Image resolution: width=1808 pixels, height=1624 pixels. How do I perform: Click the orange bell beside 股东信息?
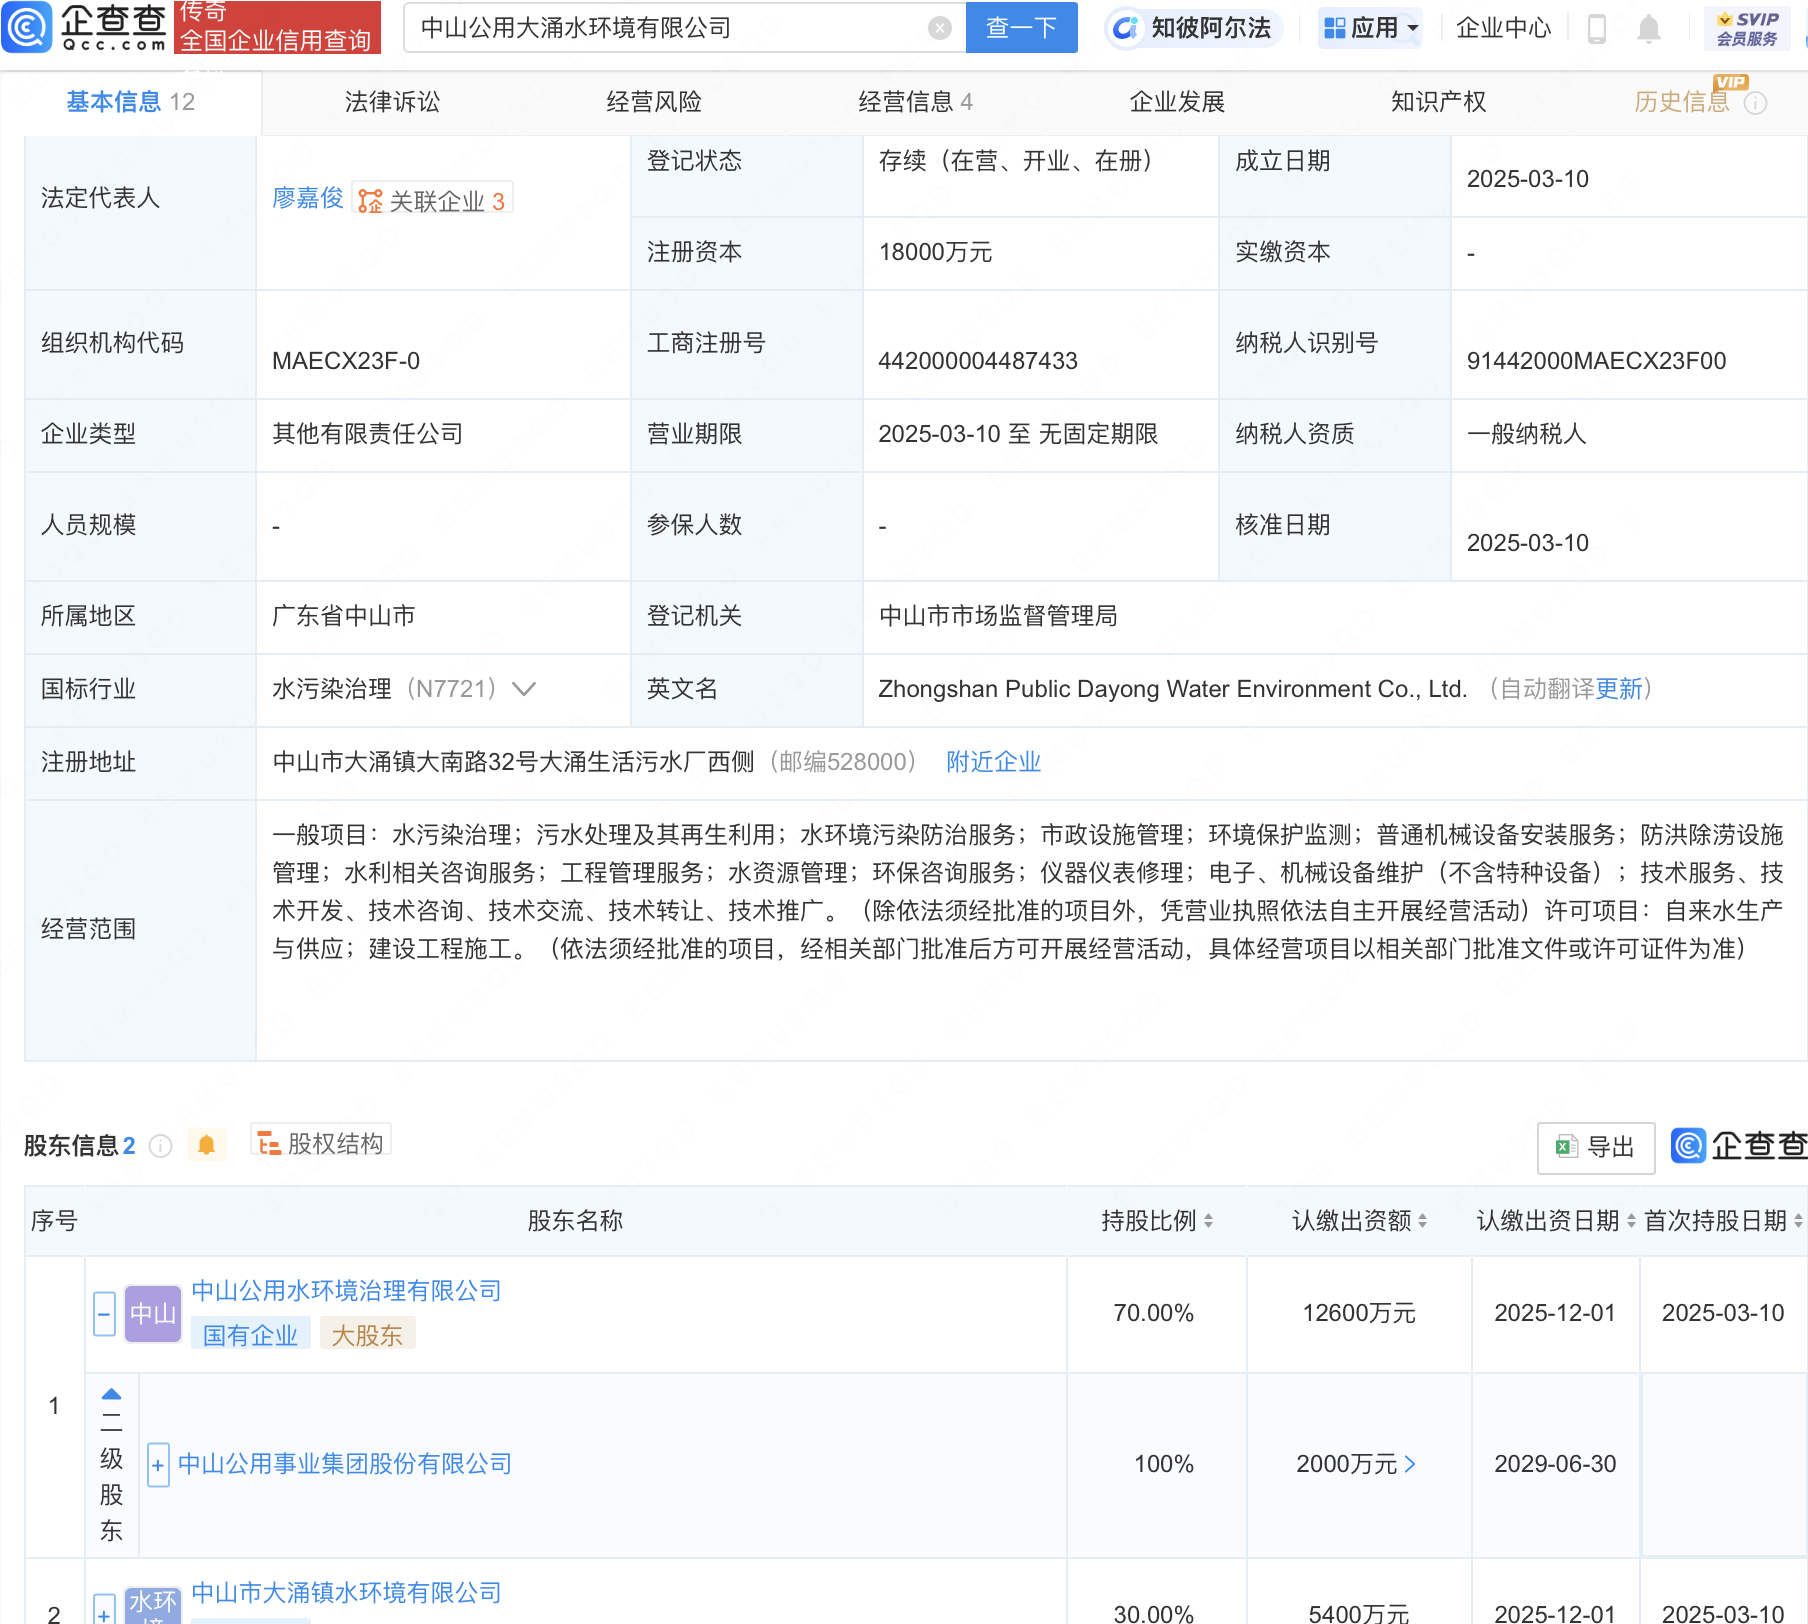pyautogui.click(x=207, y=1145)
